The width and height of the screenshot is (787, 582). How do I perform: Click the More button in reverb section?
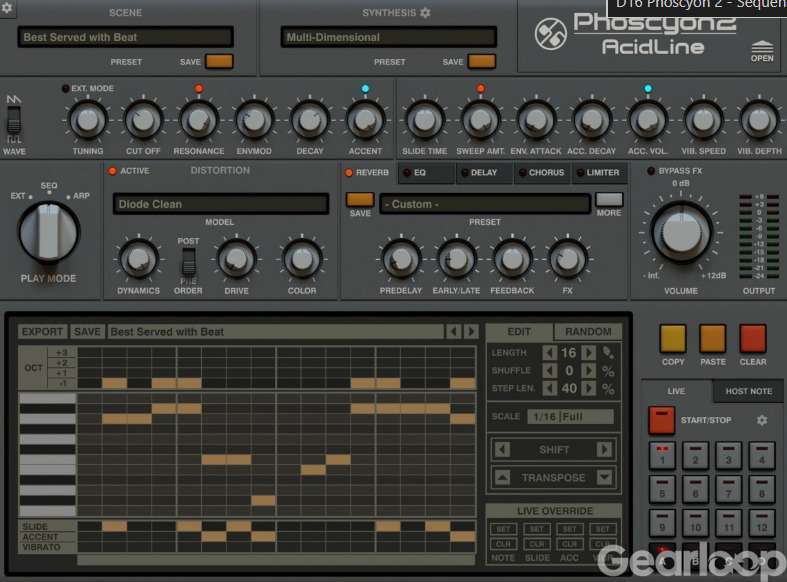608,204
